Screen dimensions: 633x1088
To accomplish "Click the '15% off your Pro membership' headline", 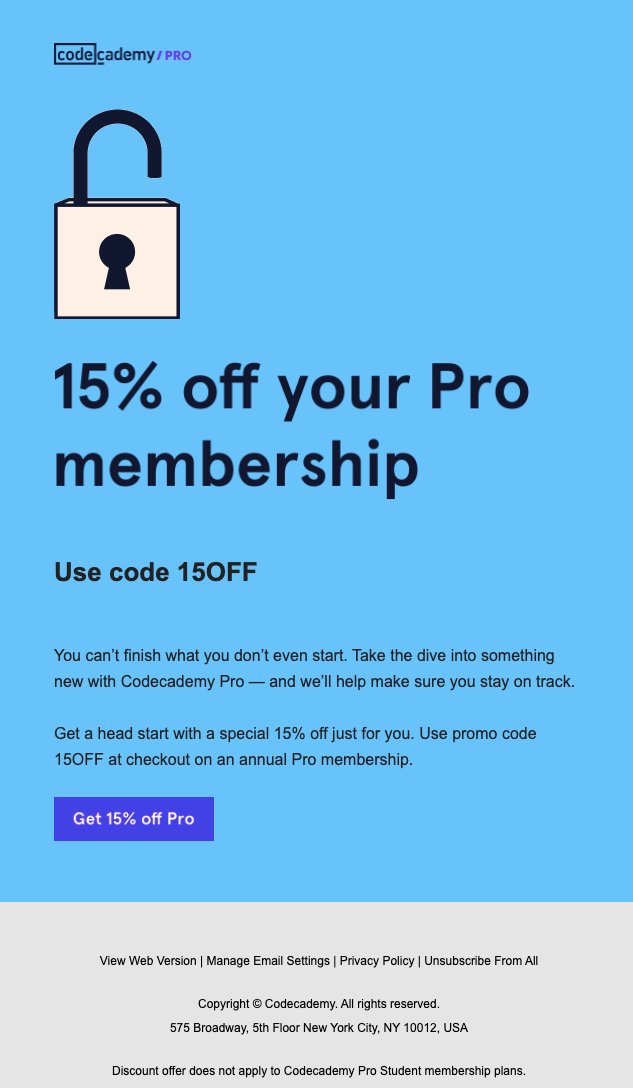I will 292,425.
